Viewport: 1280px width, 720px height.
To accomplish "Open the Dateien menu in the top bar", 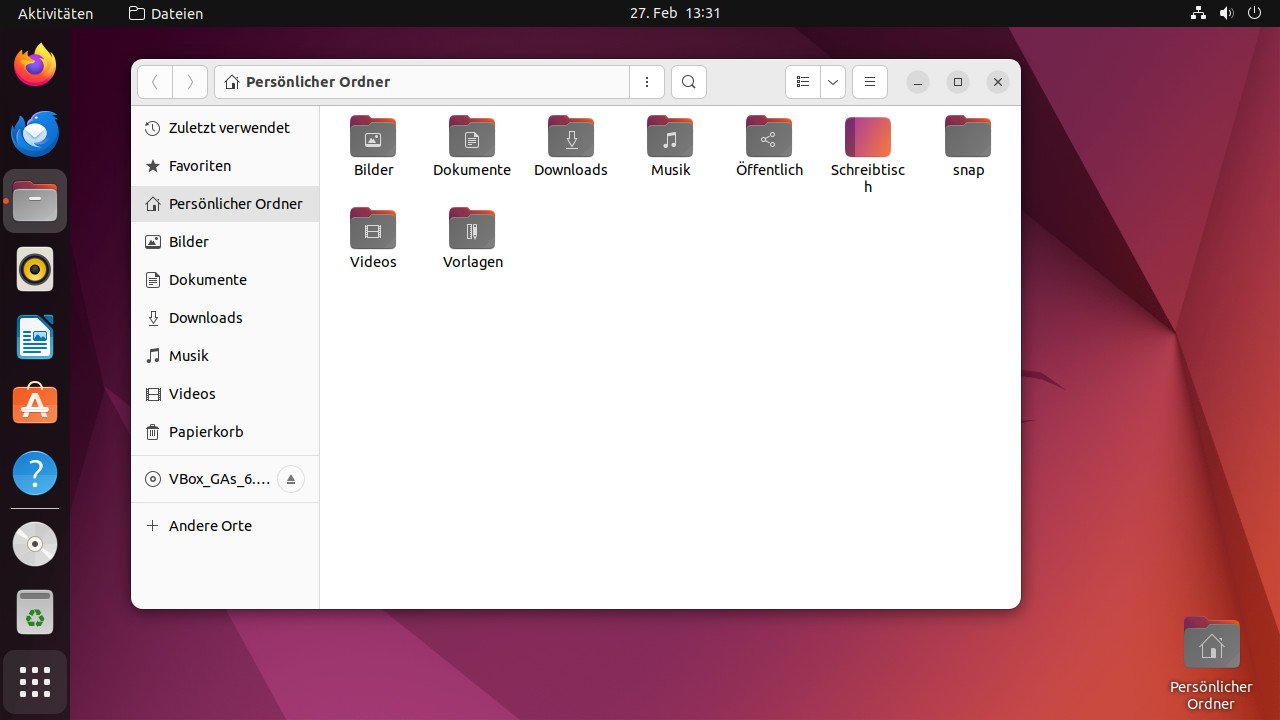I will pyautogui.click(x=165, y=13).
